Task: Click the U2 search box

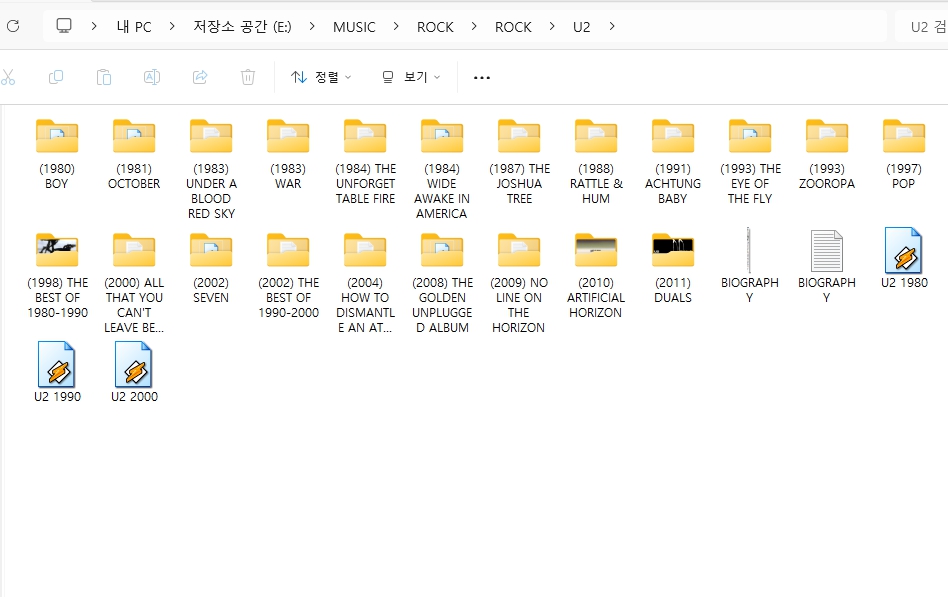Action: (922, 27)
